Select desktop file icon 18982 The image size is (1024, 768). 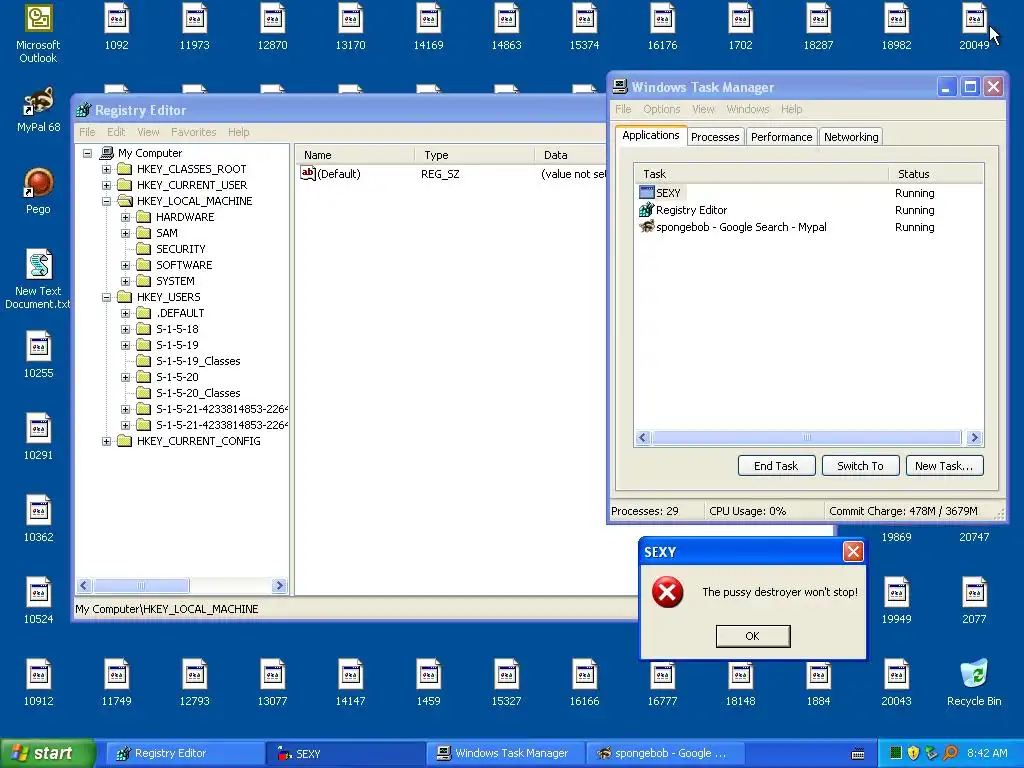896,27
